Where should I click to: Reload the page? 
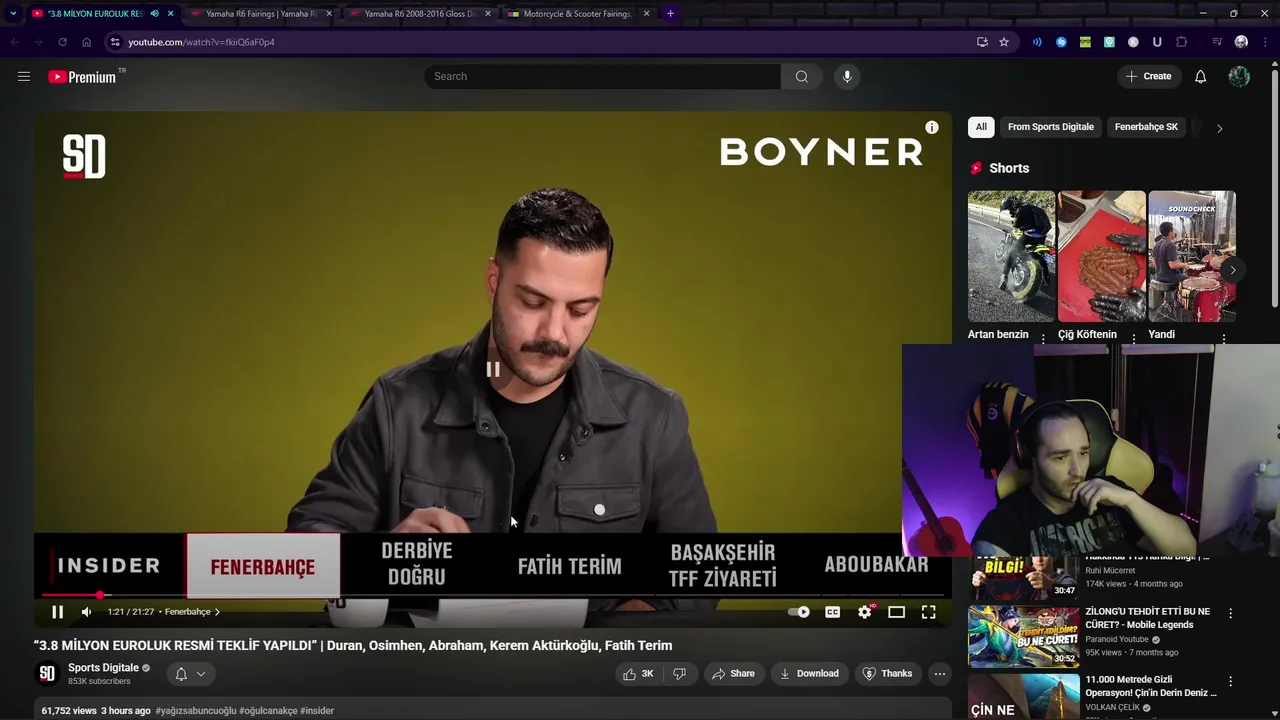(x=62, y=42)
